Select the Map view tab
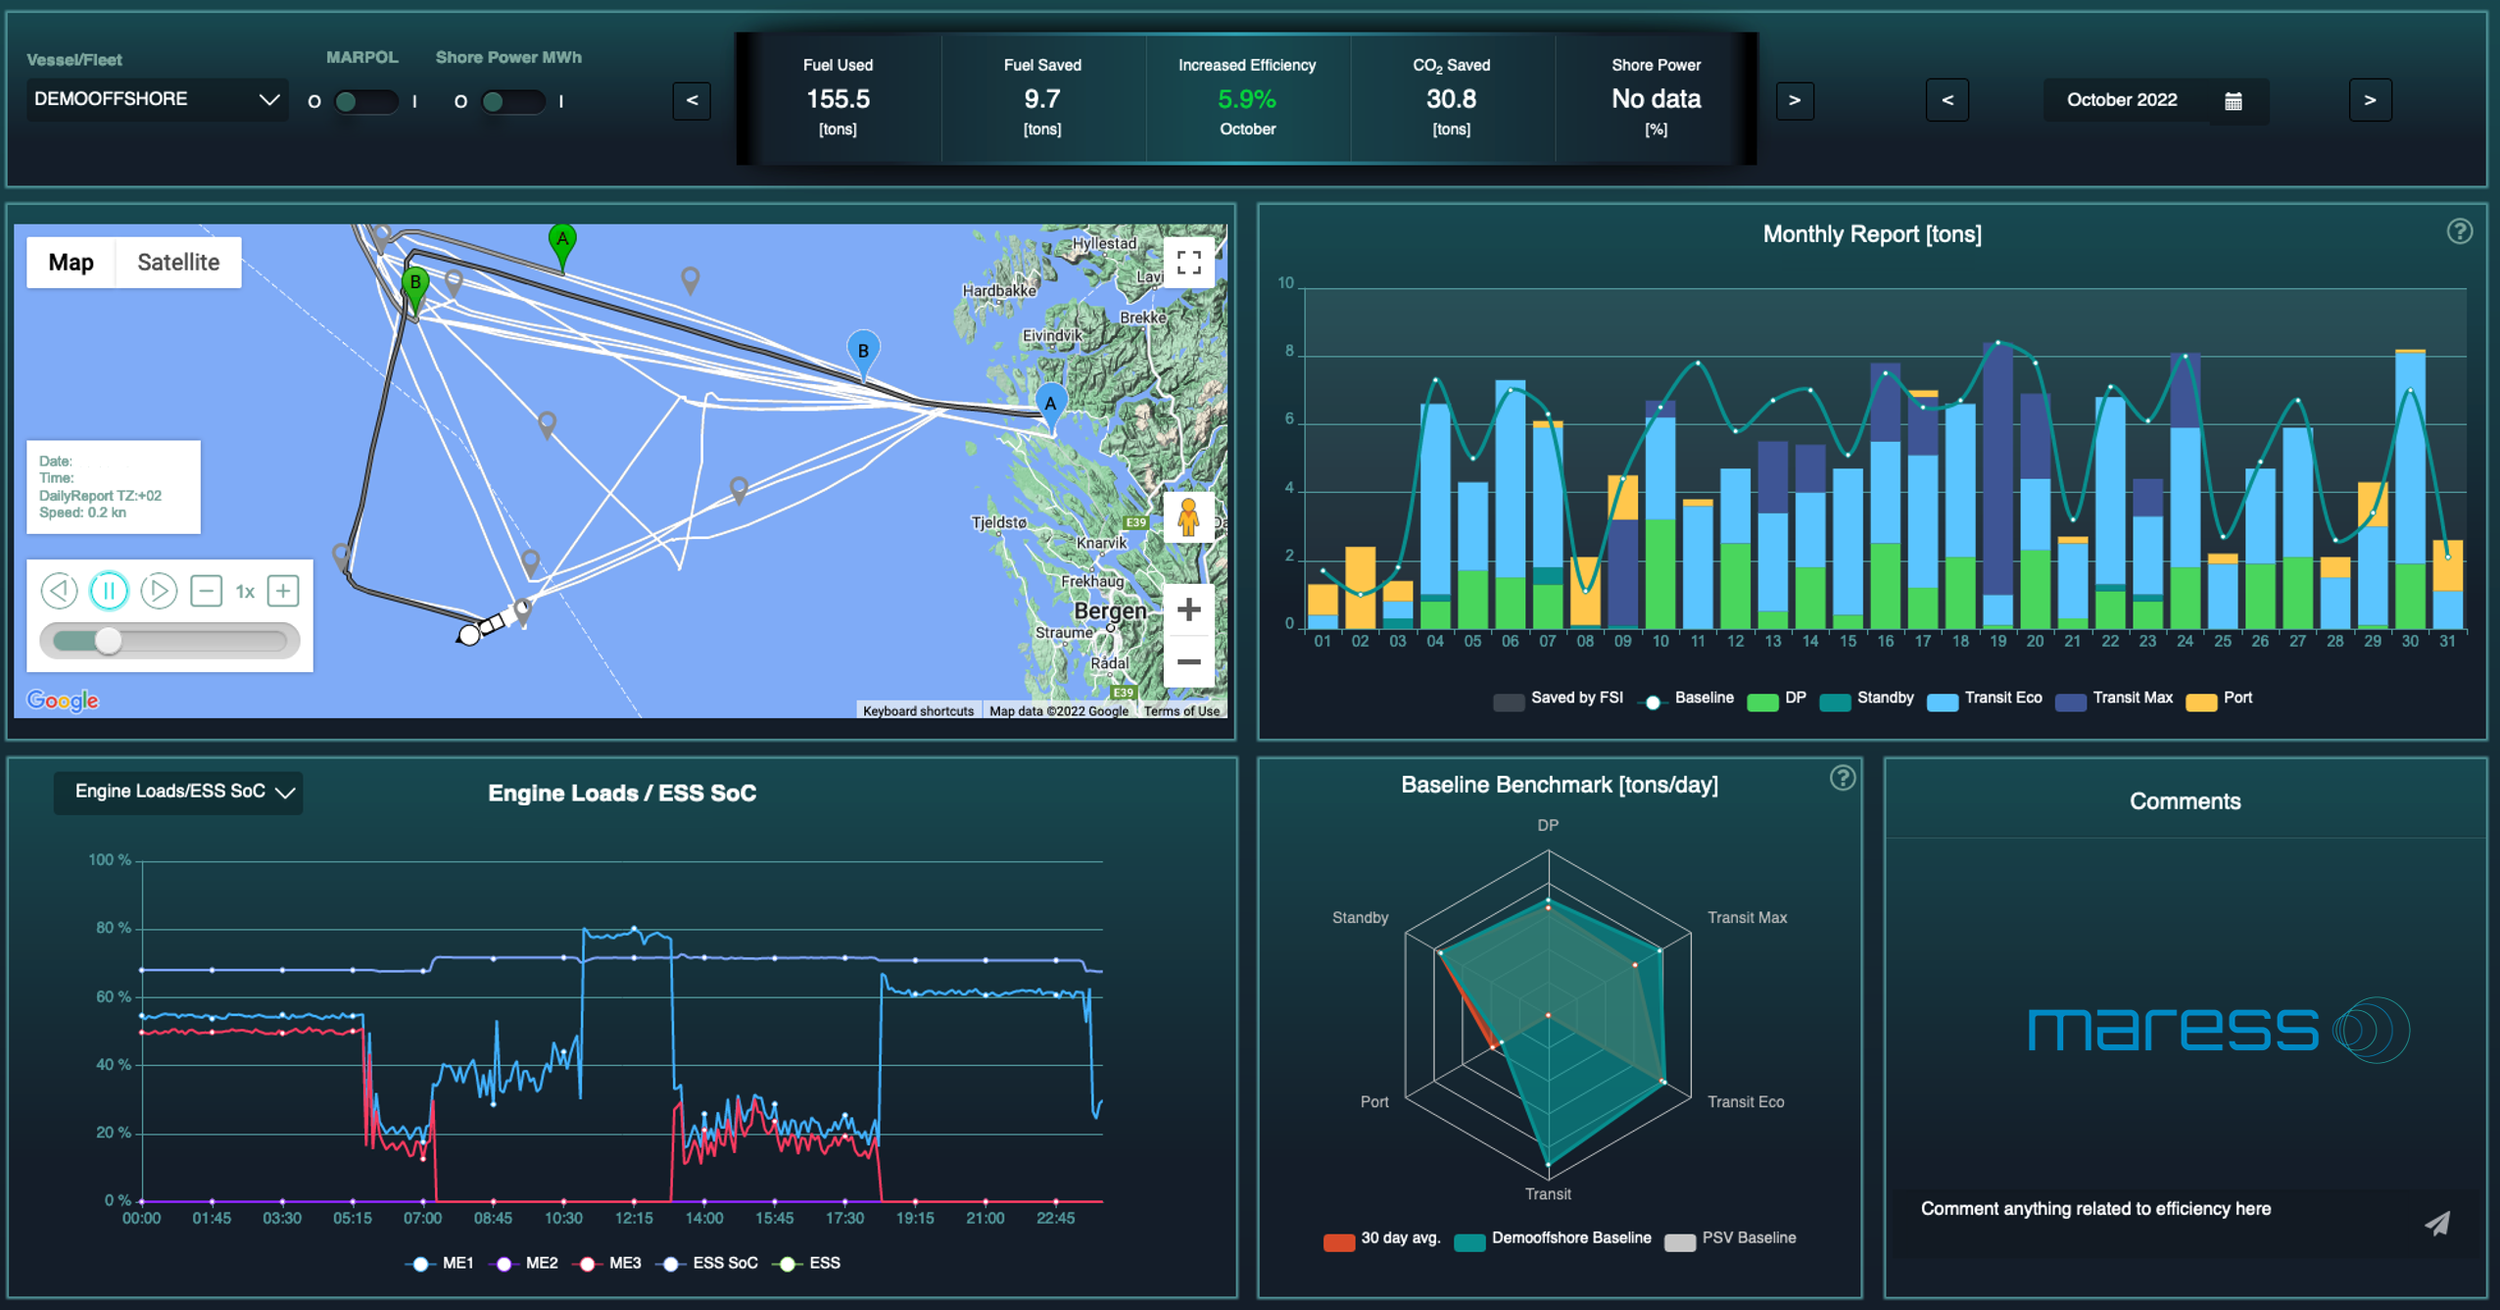Image resolution: width=2500 pixels, height=1310 pixels. tap(70, 262)
